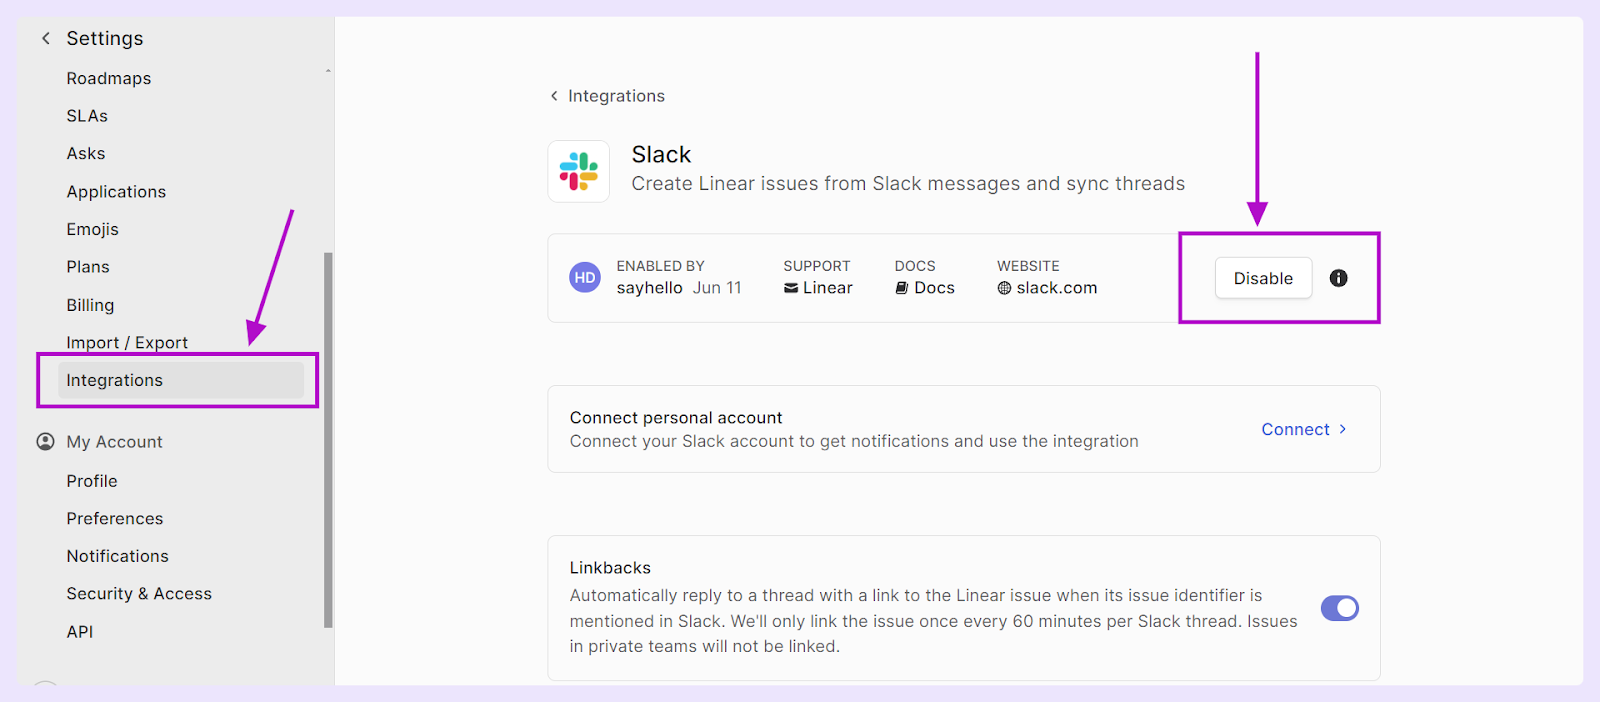Click the Linkbacks heading
1600x702 pixels.
(x=610, y=568)
